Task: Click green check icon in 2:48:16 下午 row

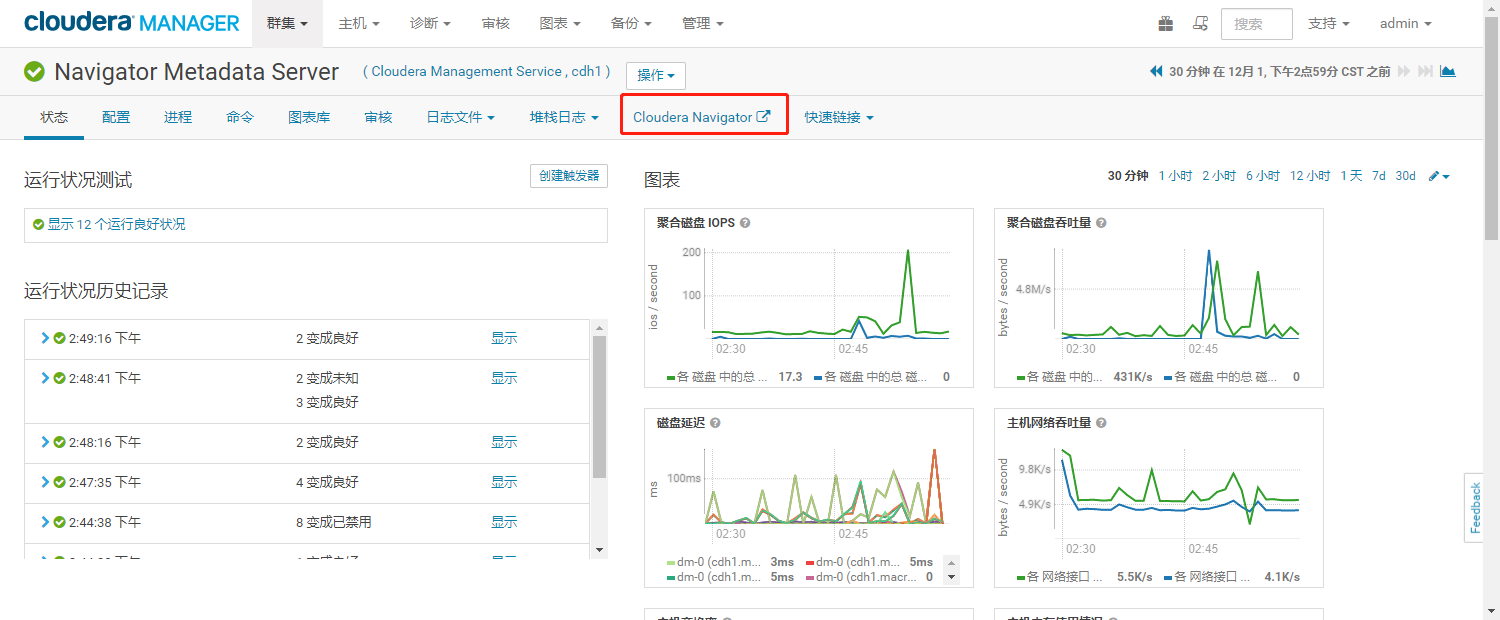Action: click(x=60, y=442)
